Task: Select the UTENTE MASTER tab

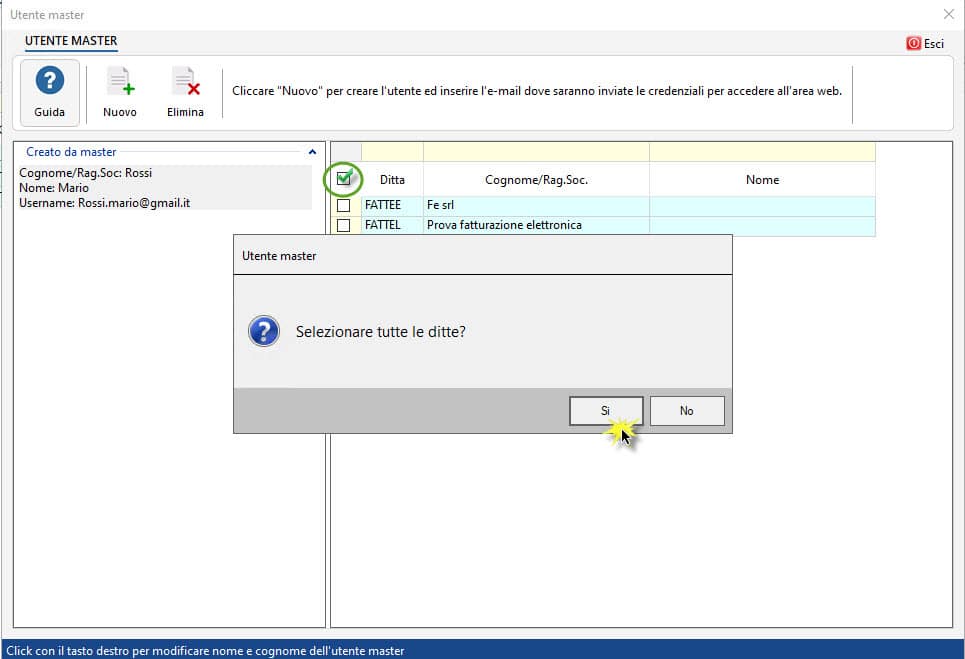Action: (x=71, y=41)
